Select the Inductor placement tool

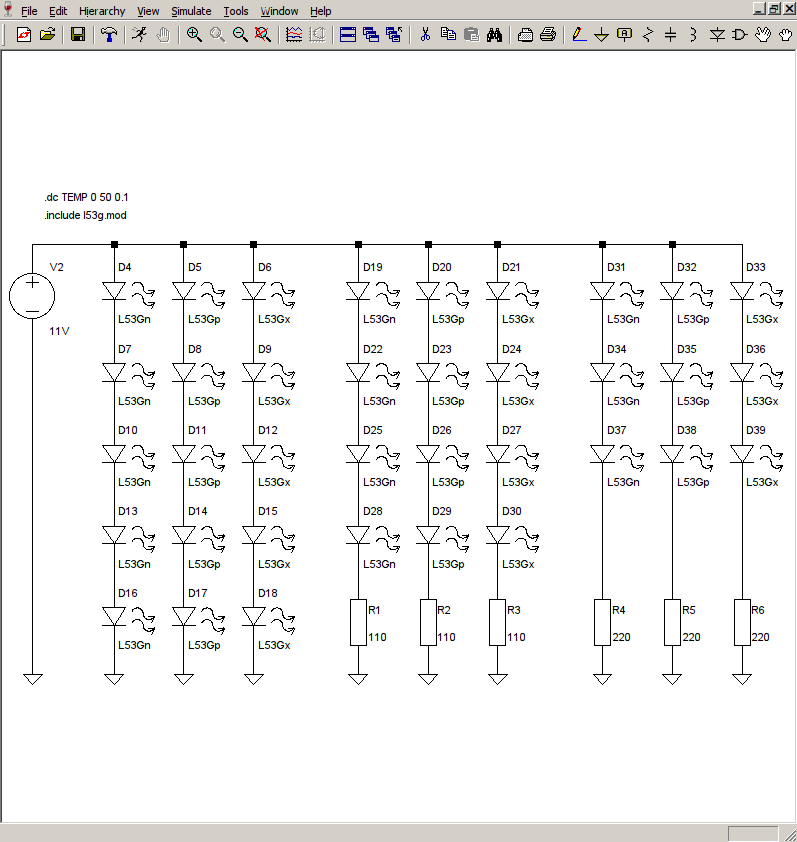[693, 35]
